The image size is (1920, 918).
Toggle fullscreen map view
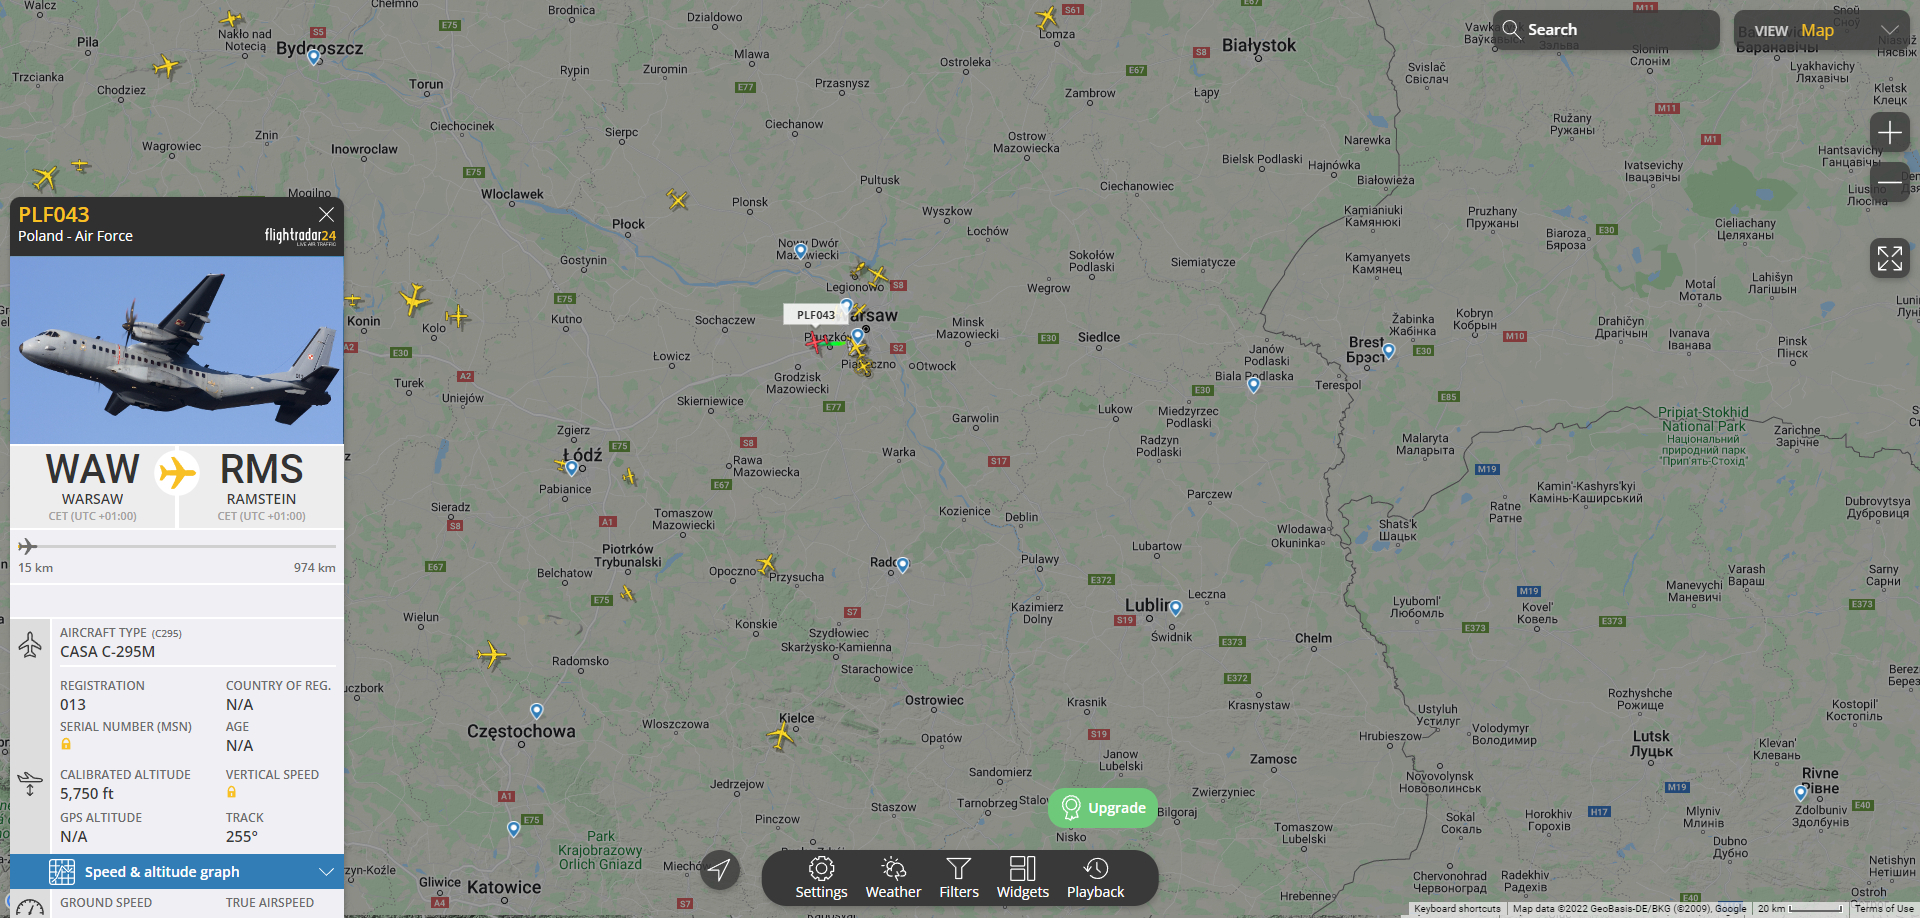[1890, 258]
